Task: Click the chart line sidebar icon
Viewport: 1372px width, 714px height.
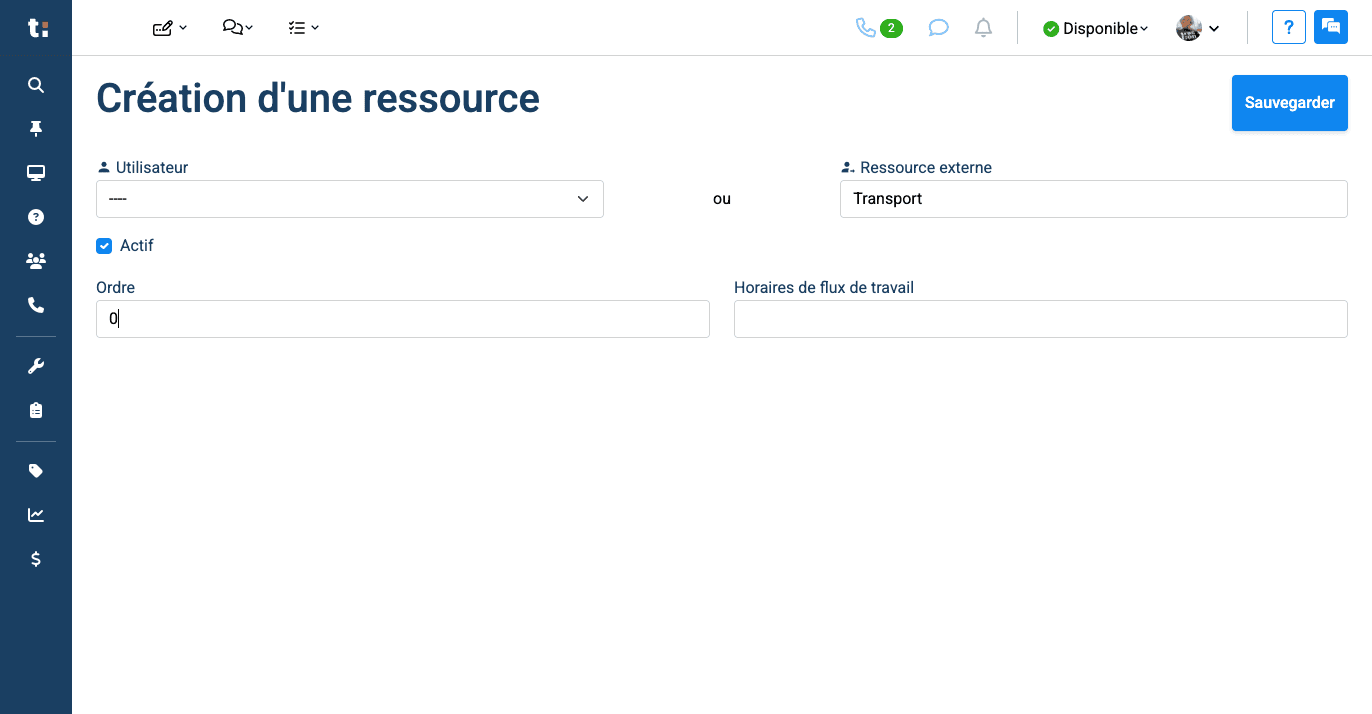Action: 36,515
